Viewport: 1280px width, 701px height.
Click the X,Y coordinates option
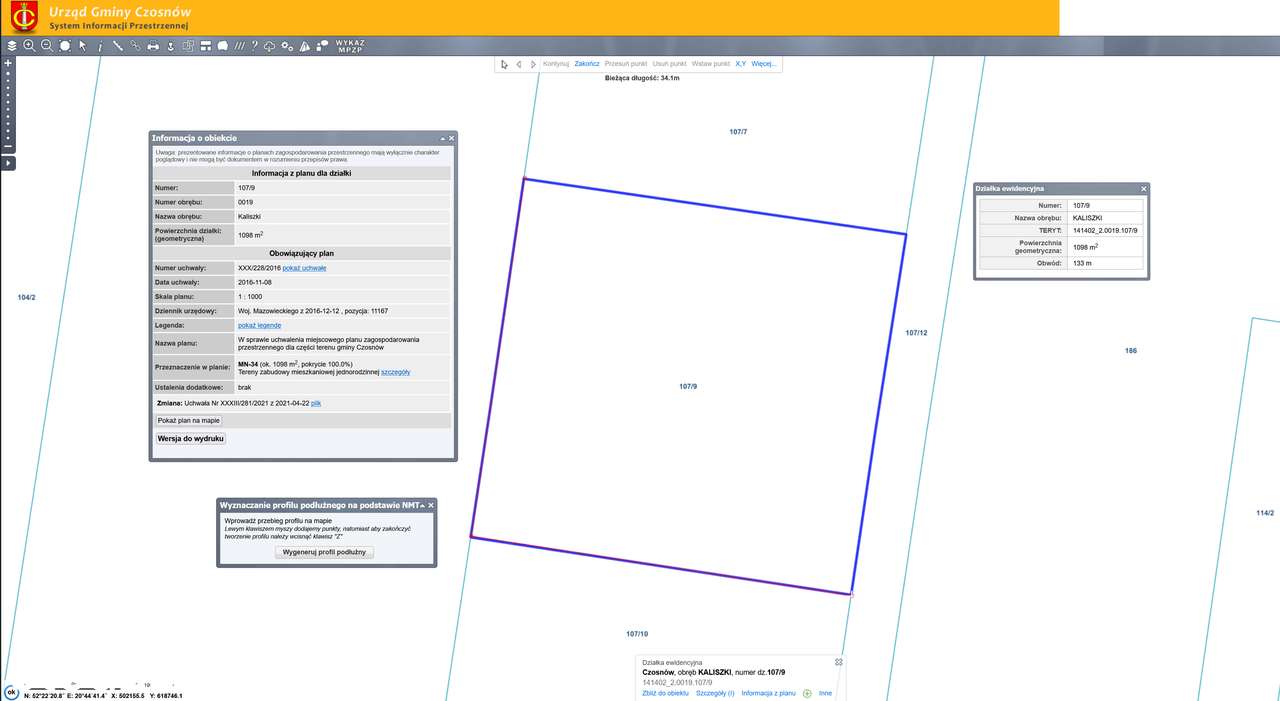click(x=741, y=64)
